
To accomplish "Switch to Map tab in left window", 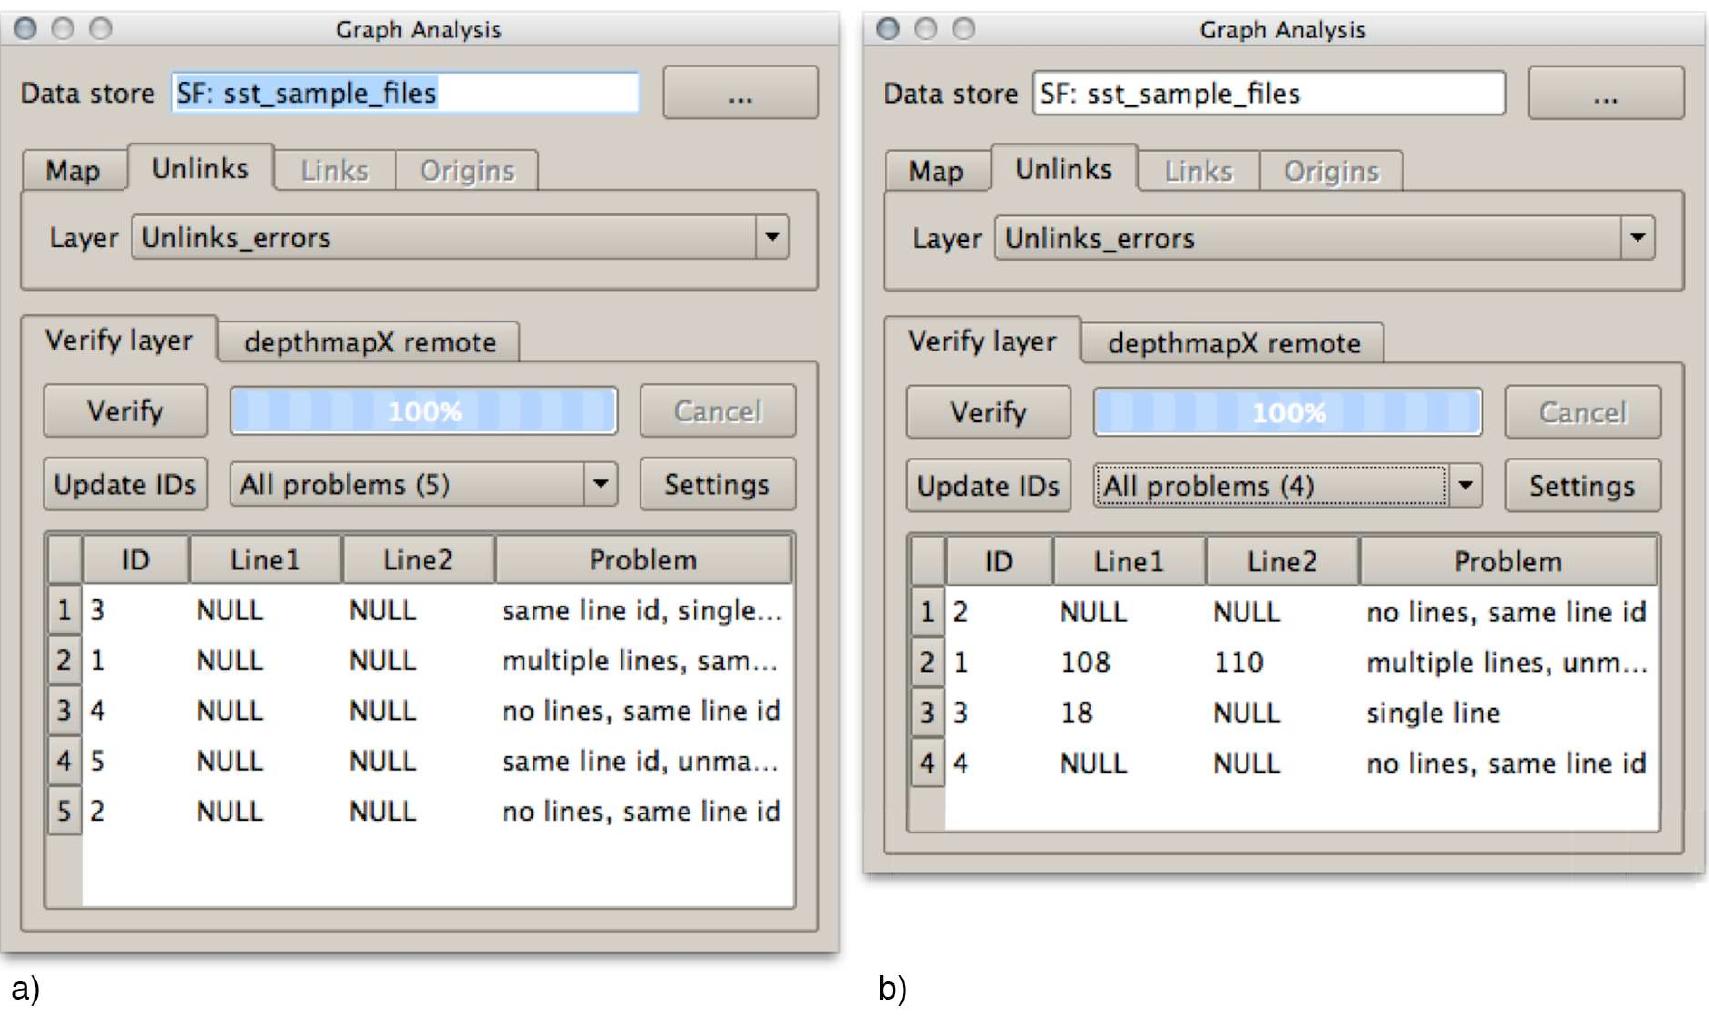I will [x=74, y=170].
